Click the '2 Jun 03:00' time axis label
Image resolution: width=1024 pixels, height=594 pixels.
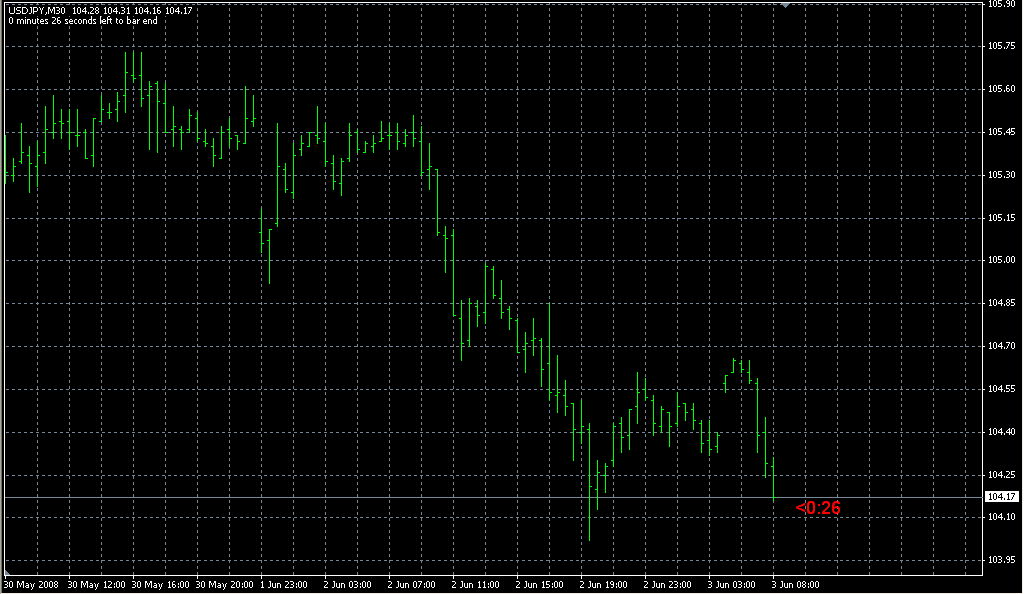tap(347, 585)
